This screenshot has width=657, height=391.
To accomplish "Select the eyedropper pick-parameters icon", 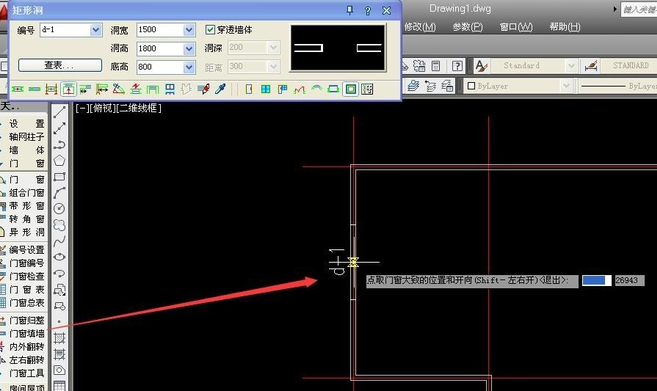I will click(220, 89).
